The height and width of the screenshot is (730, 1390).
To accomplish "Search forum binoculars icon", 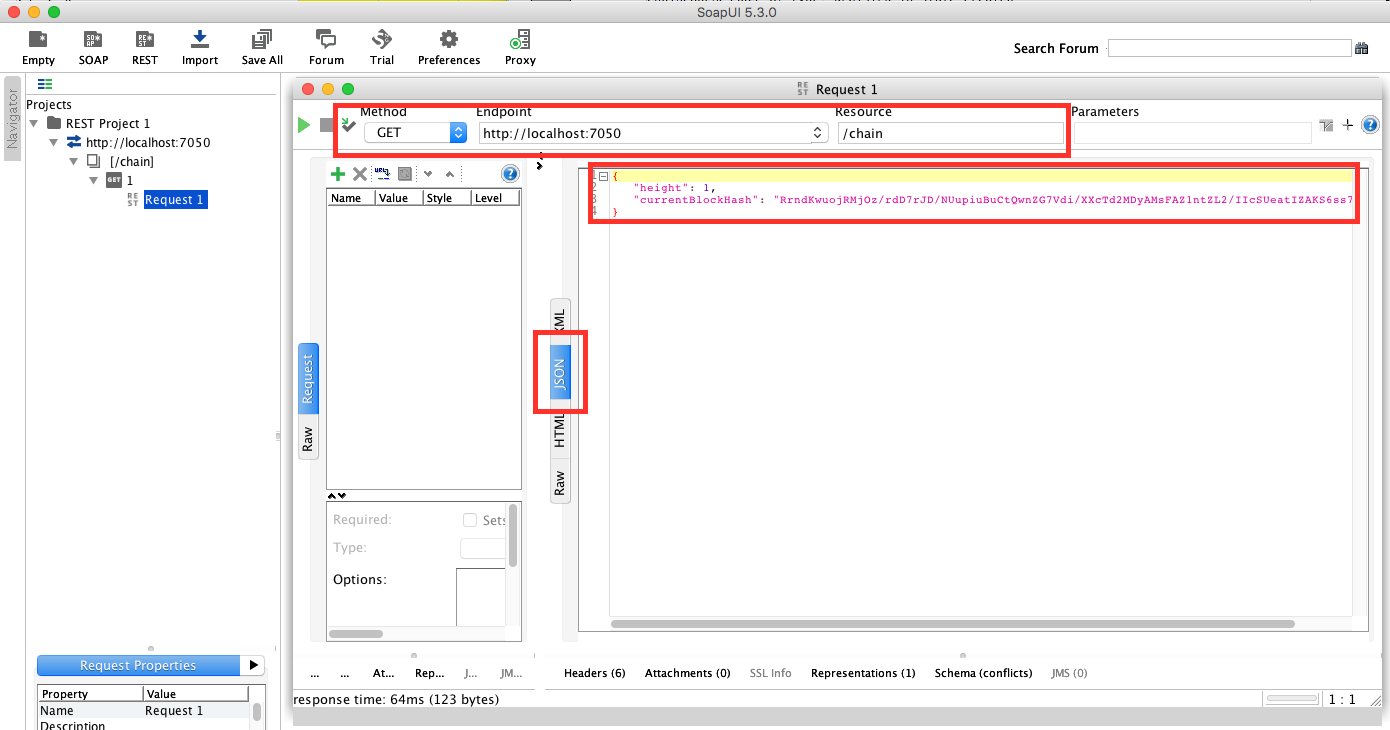I will (x=1361, y=48).
